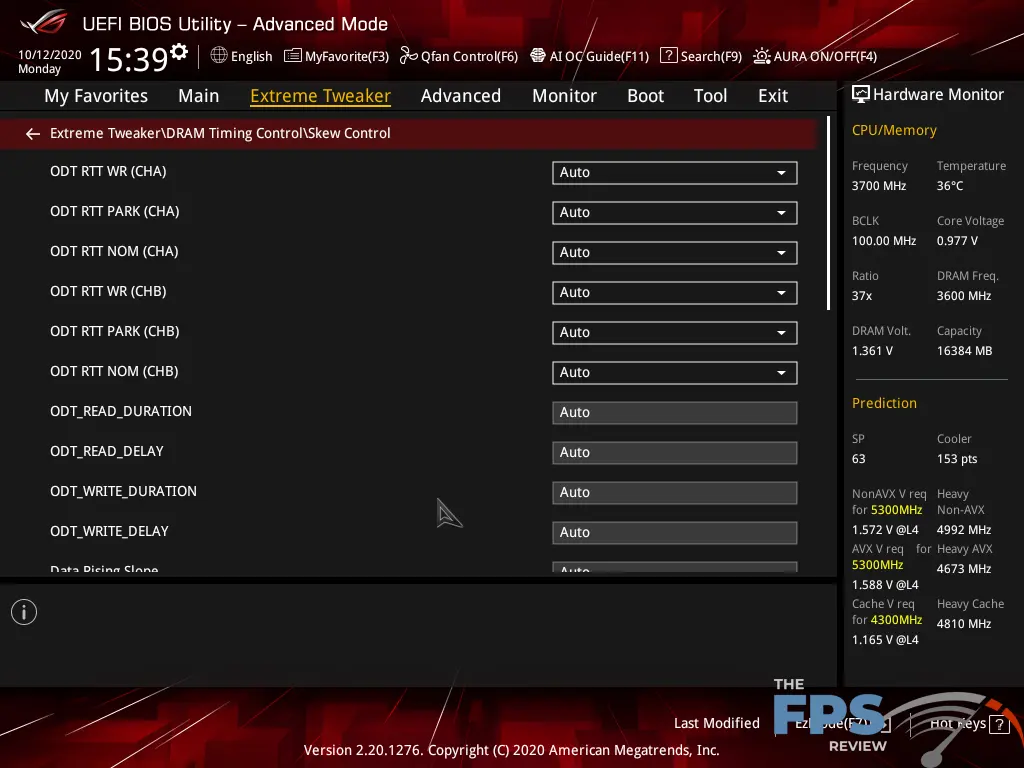Open the Tool tab
Viewport: 1024px width, 768px height.
[711, 96]
